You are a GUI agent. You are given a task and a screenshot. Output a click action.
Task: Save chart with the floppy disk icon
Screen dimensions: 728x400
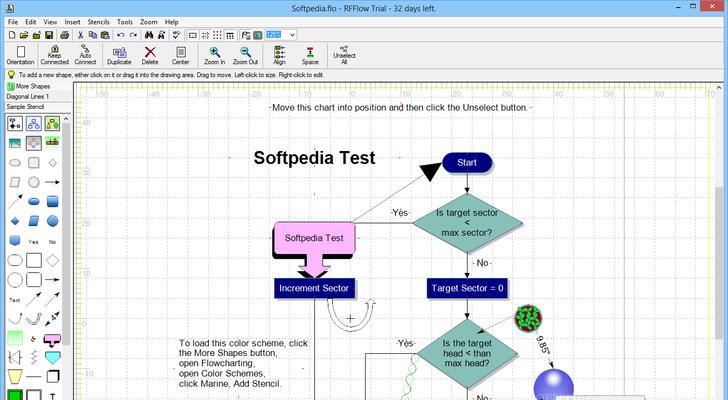[49, 35]
